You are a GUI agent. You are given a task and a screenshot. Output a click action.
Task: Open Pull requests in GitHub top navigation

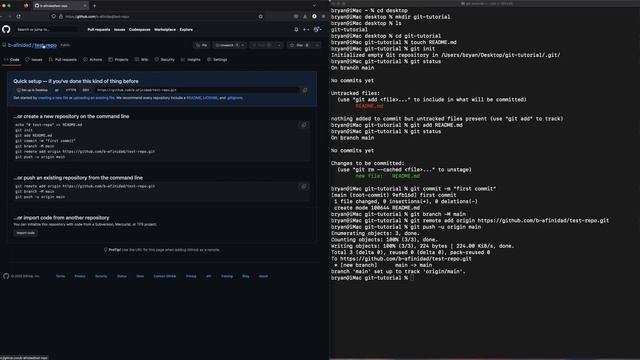pyautogui.click(x=99, y=29)
